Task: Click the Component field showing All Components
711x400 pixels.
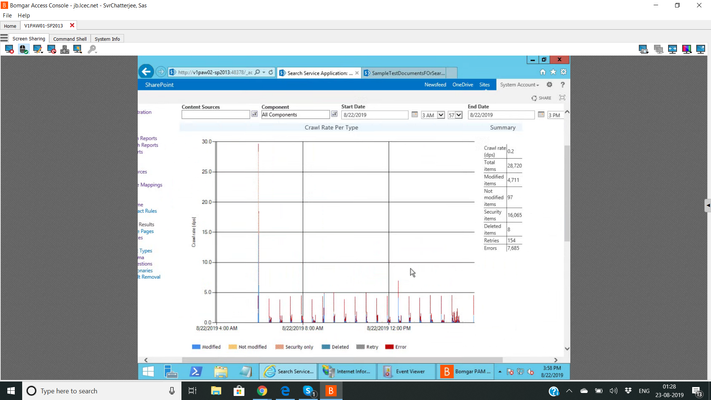Action: click(295, 115)
